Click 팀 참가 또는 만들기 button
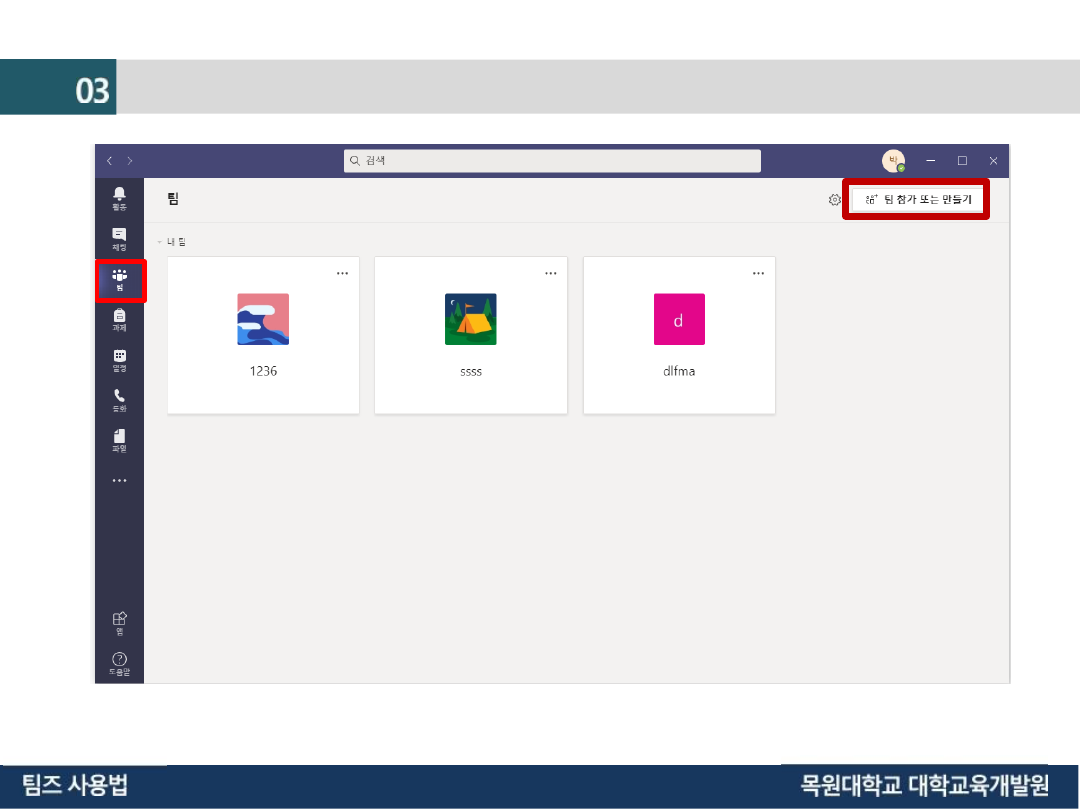The image size is (1080, 810). [x=917, y=200]
